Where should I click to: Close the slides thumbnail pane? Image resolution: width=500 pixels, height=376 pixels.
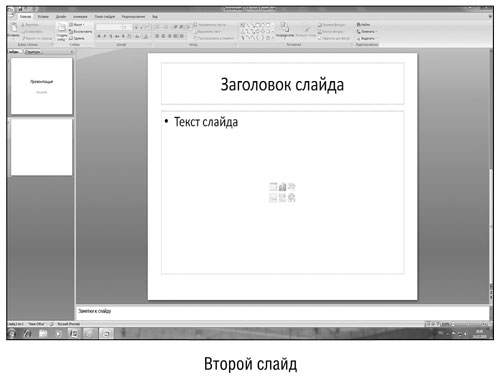pos(72,52)
